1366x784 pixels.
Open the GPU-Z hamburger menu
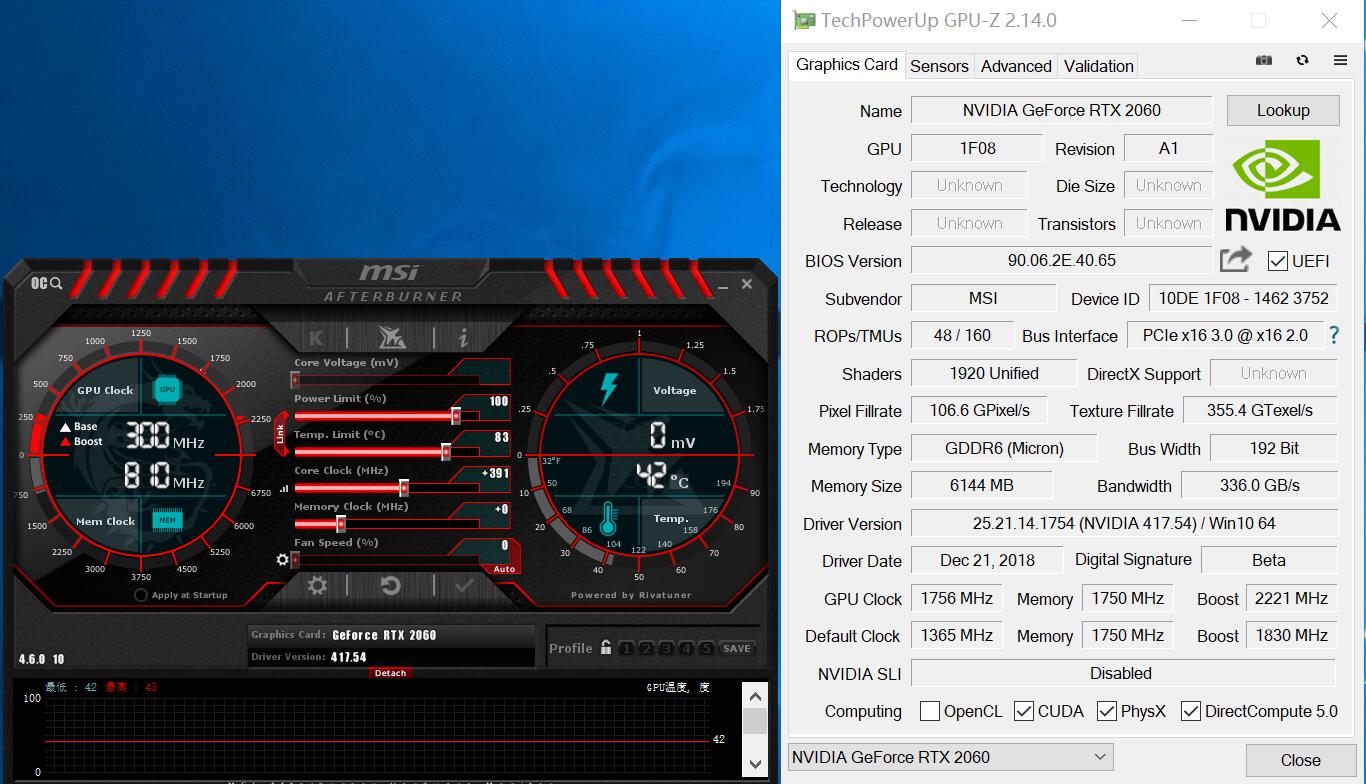click(x=1340, y=60)
